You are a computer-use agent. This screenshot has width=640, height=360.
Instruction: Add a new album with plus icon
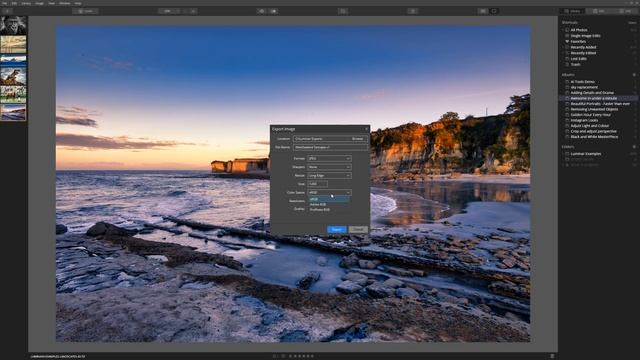click(634, 75)
